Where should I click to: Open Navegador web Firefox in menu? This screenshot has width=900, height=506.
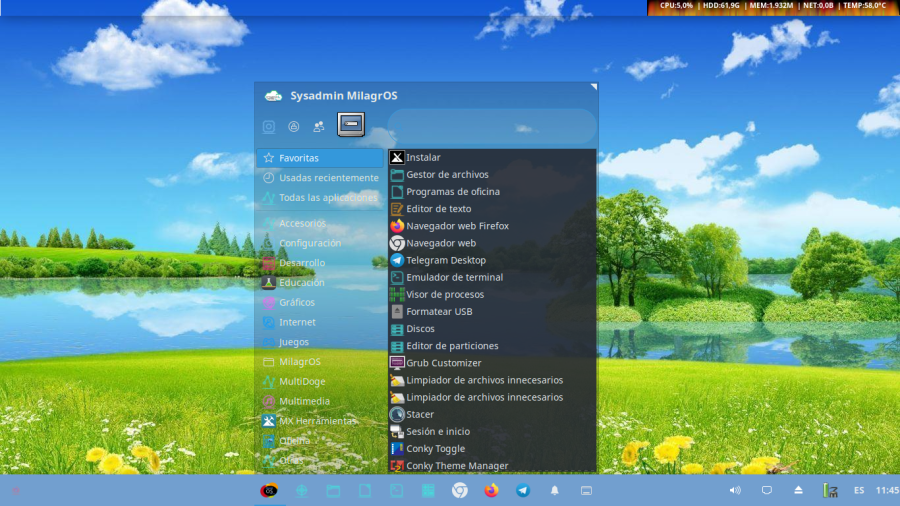click(456, 226)
